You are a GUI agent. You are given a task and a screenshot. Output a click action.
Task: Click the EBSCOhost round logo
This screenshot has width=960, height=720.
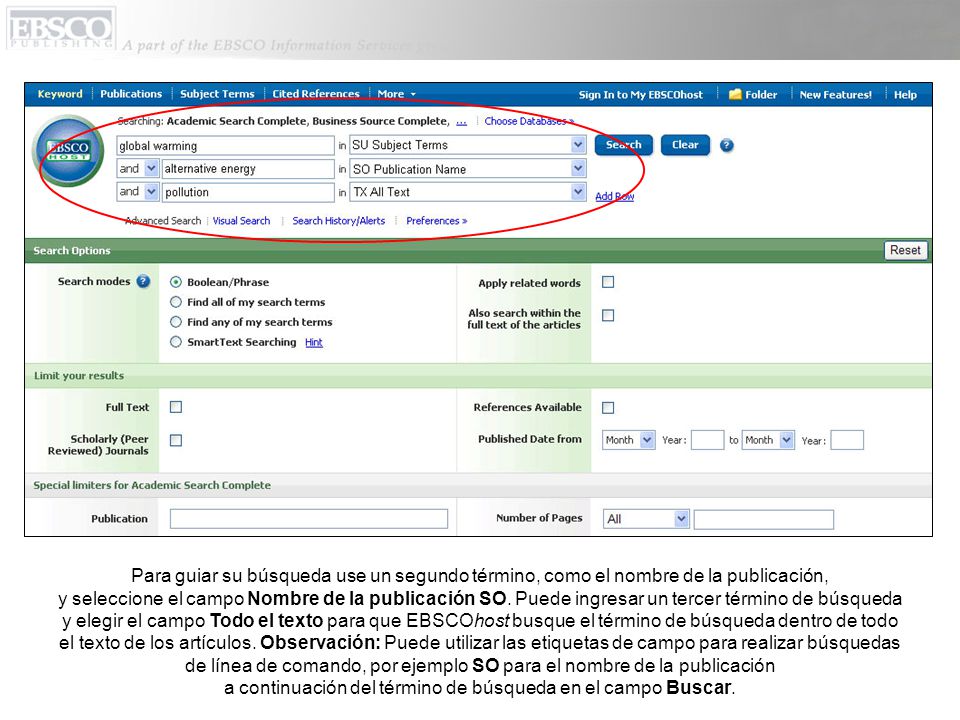coord(69,151)
